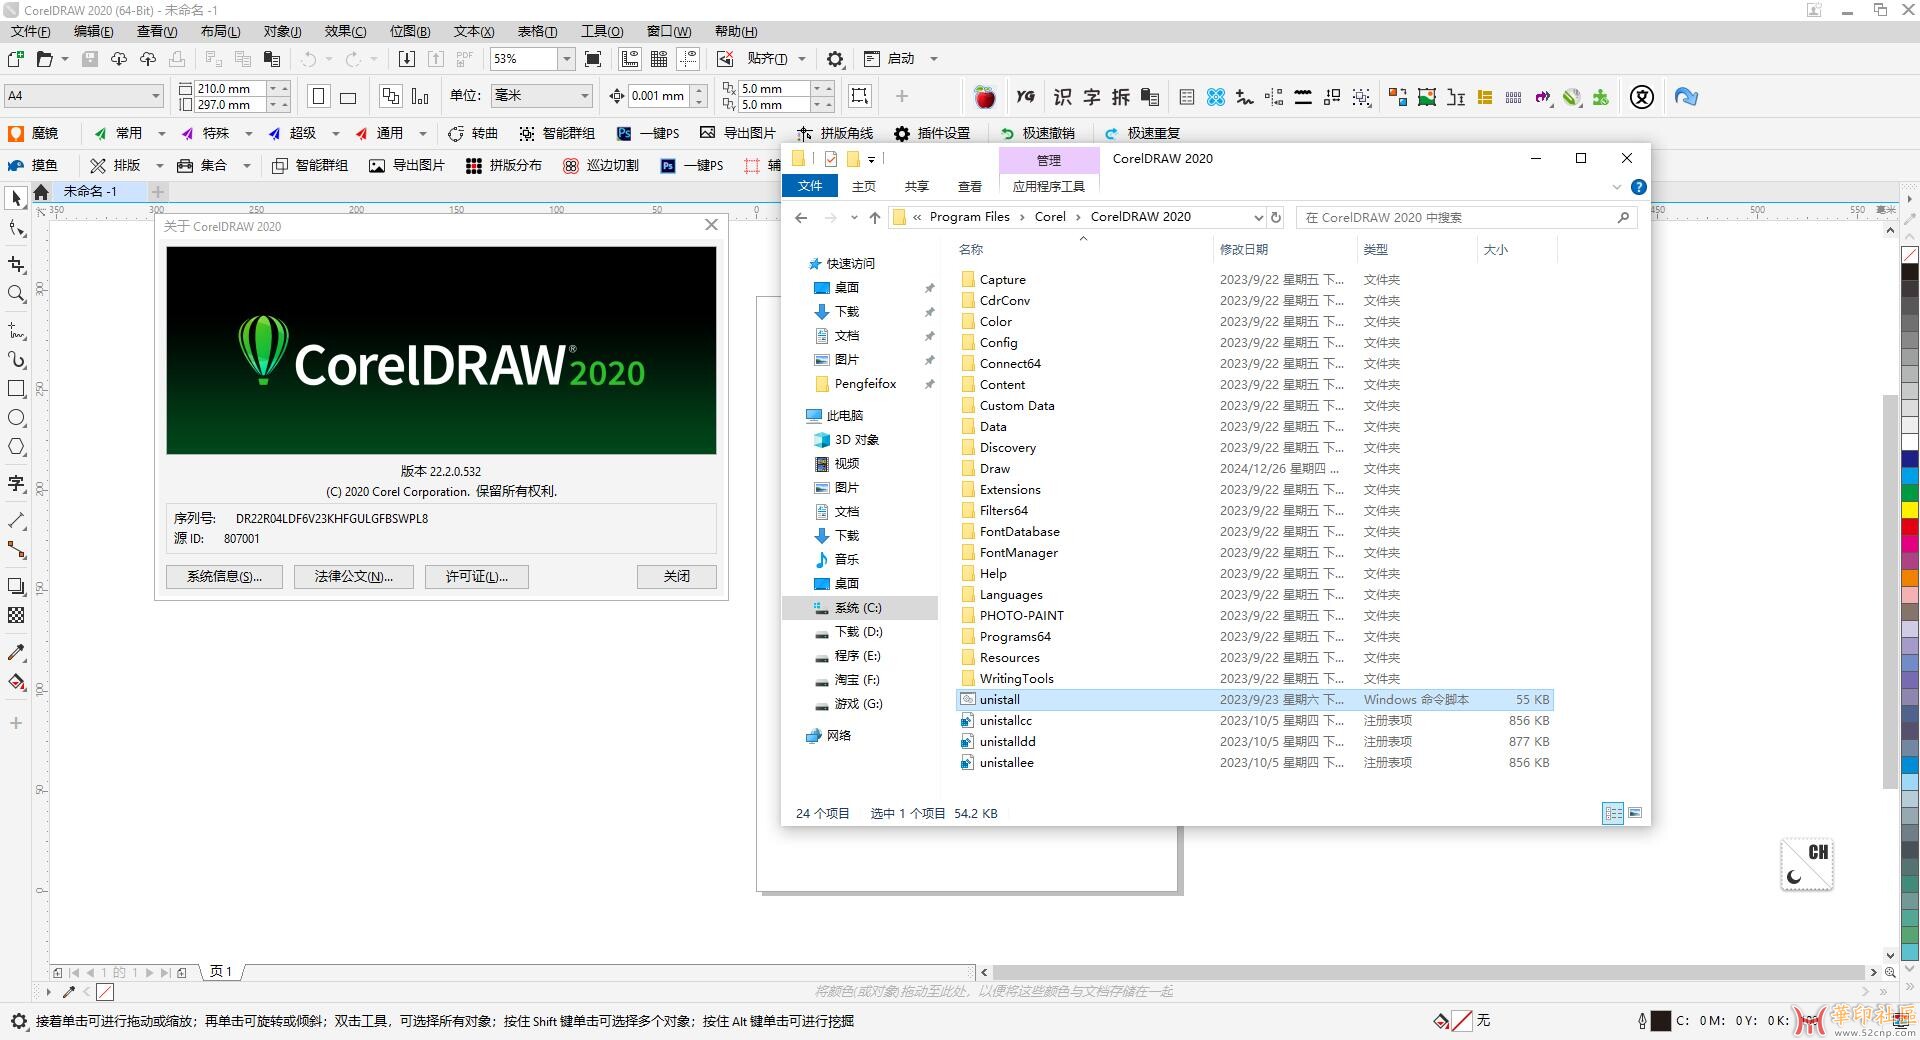The height and width of the screenshot is (1040, 1920).
Task: Switch Explorer to large icons view
Action: (x=1635, y=813)
